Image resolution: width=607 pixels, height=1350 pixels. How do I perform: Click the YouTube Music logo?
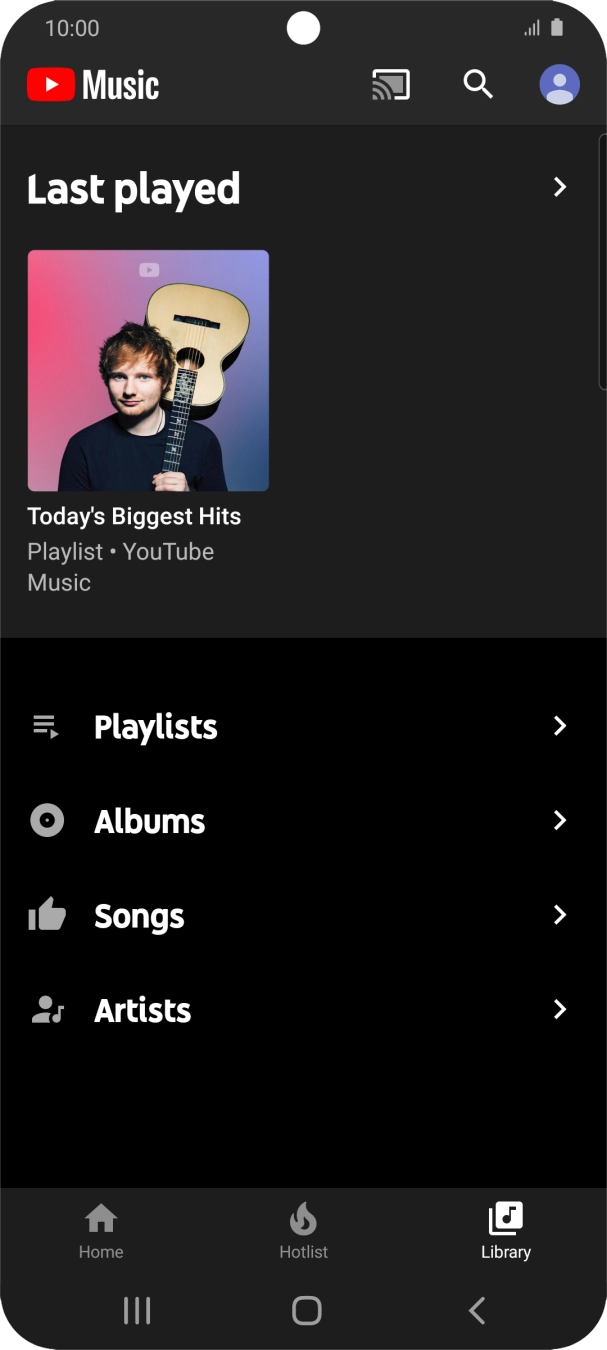pyautogui.click(x=92, y=84)
